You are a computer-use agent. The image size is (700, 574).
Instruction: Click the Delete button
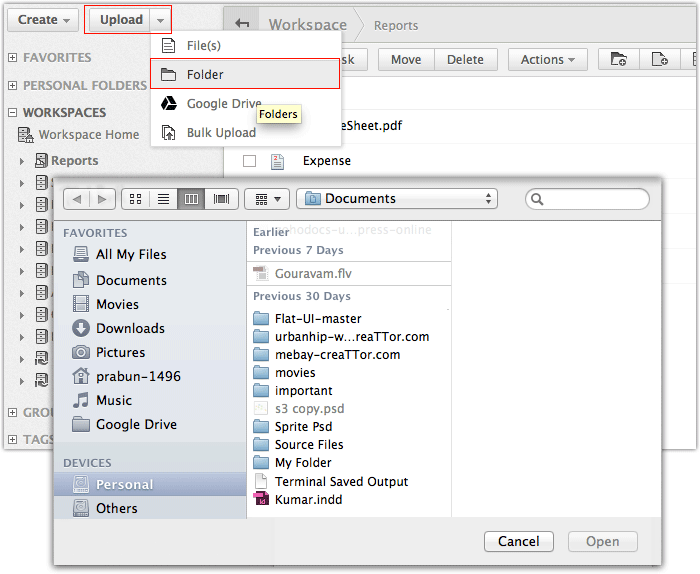[x=465, y=60]
